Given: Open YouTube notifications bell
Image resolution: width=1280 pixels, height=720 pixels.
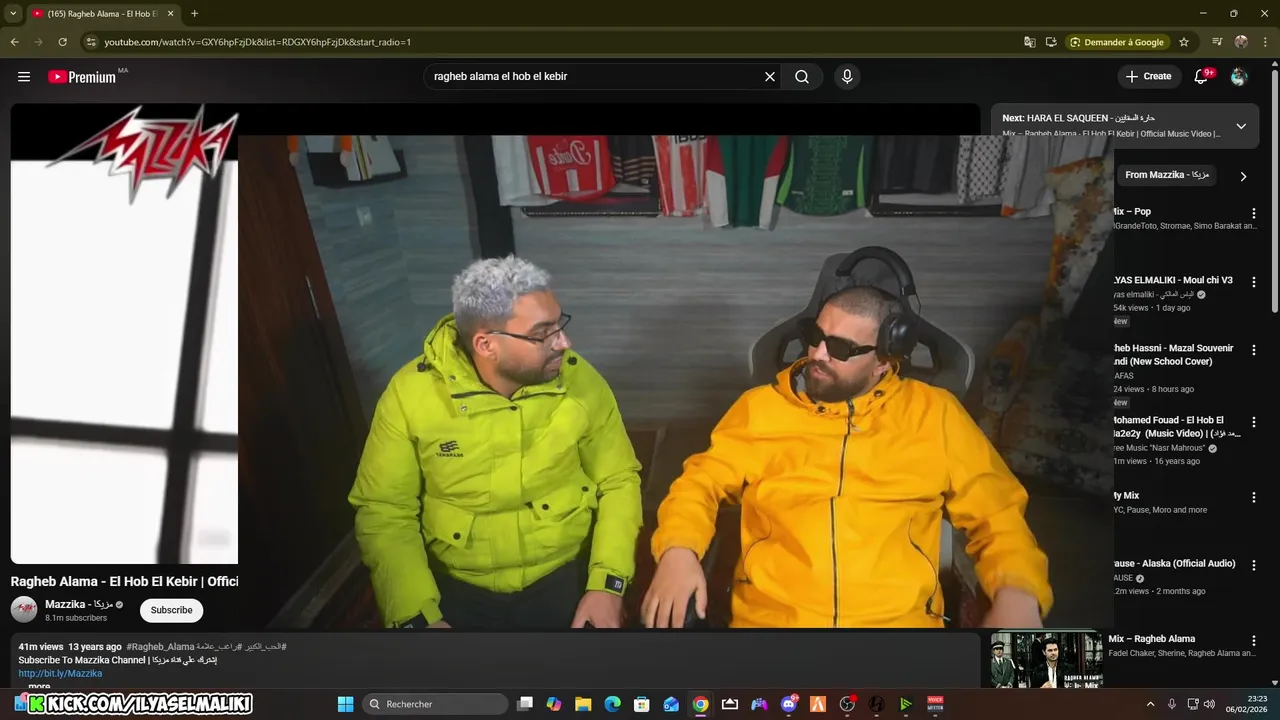Looking at the screenshot, I should 1202,77.
